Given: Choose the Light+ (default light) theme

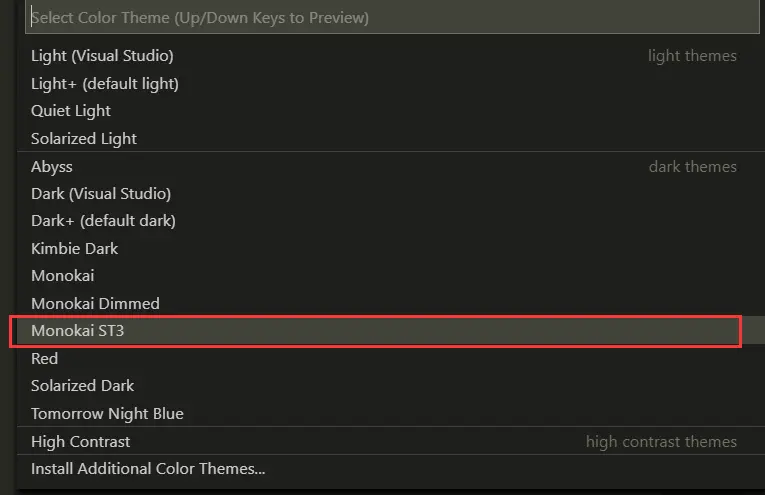Looking at the screenshot, I should pyautogui.click(x=104, y=84).
